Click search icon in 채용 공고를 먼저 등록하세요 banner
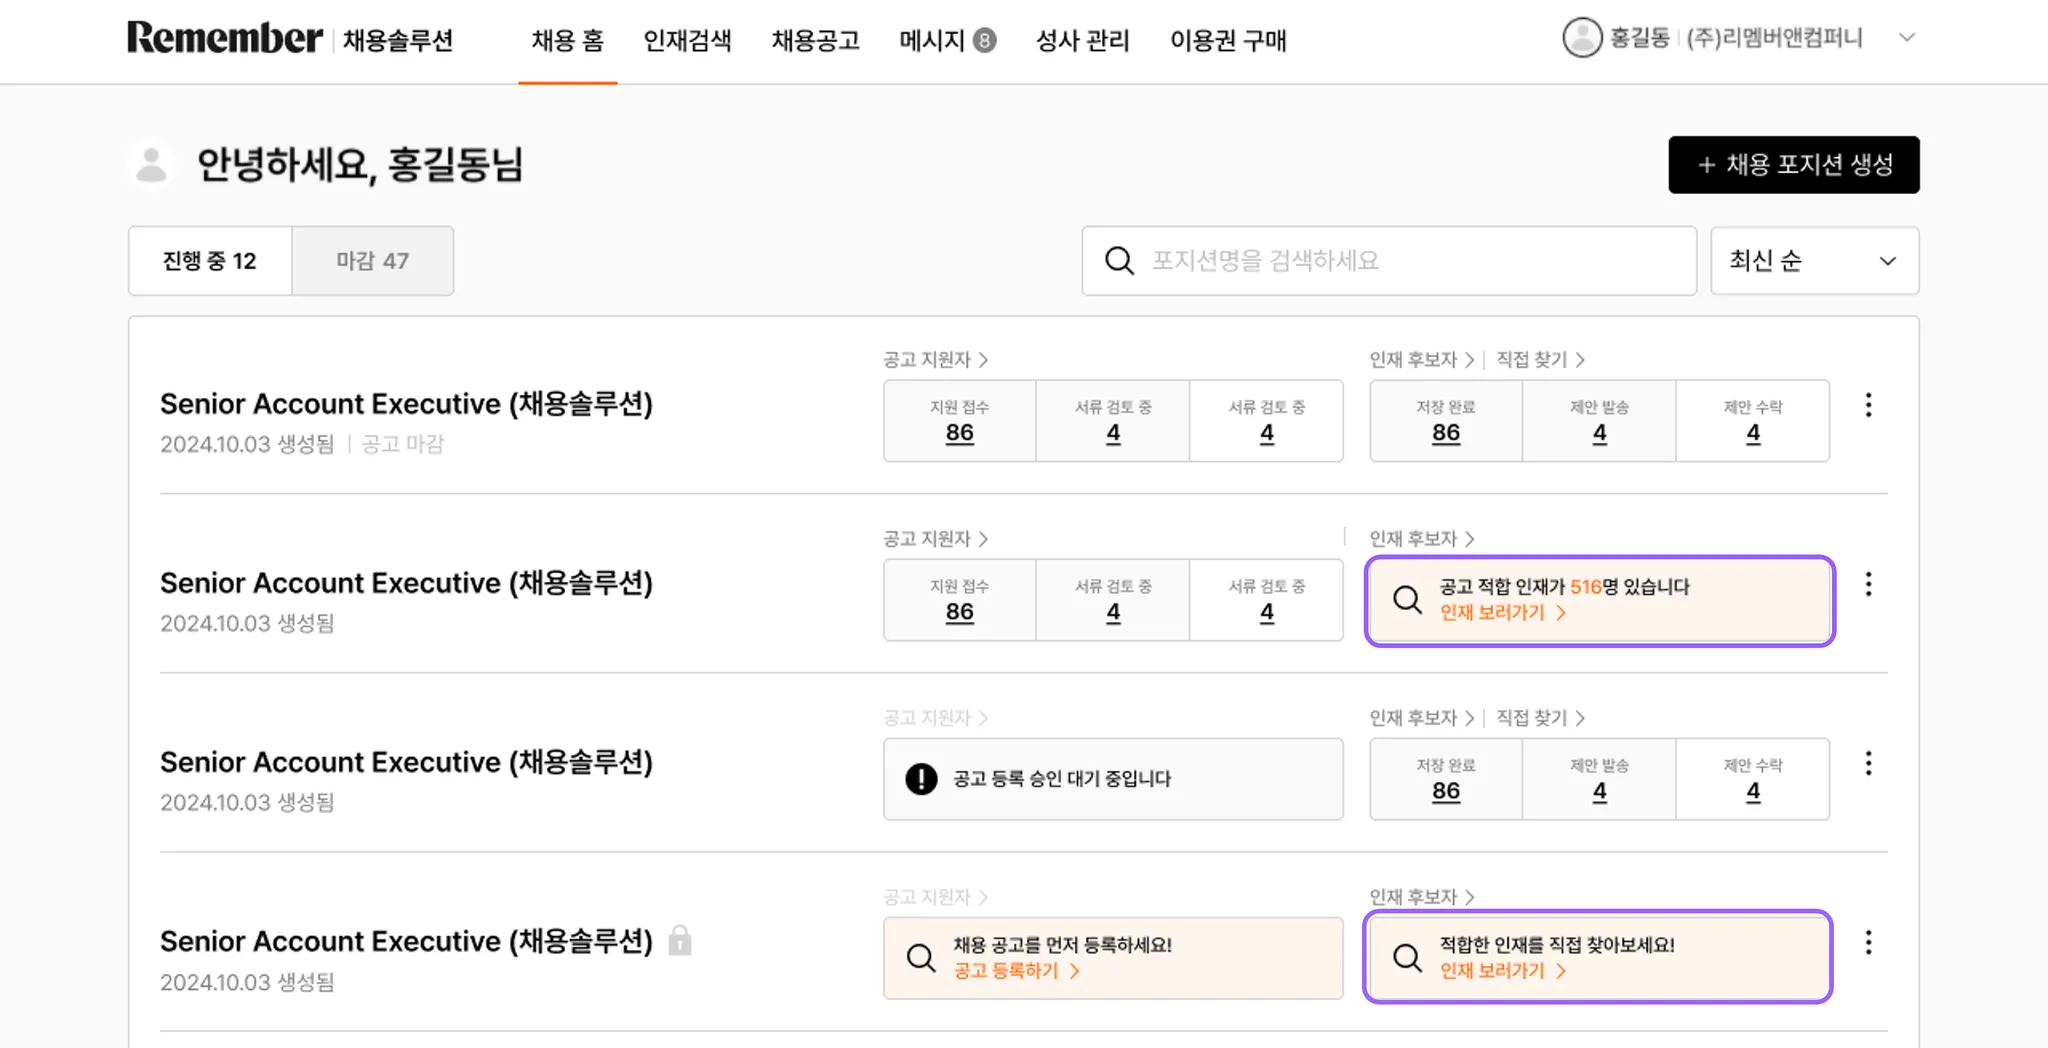 pyautogui.click(x=921, y=958)
